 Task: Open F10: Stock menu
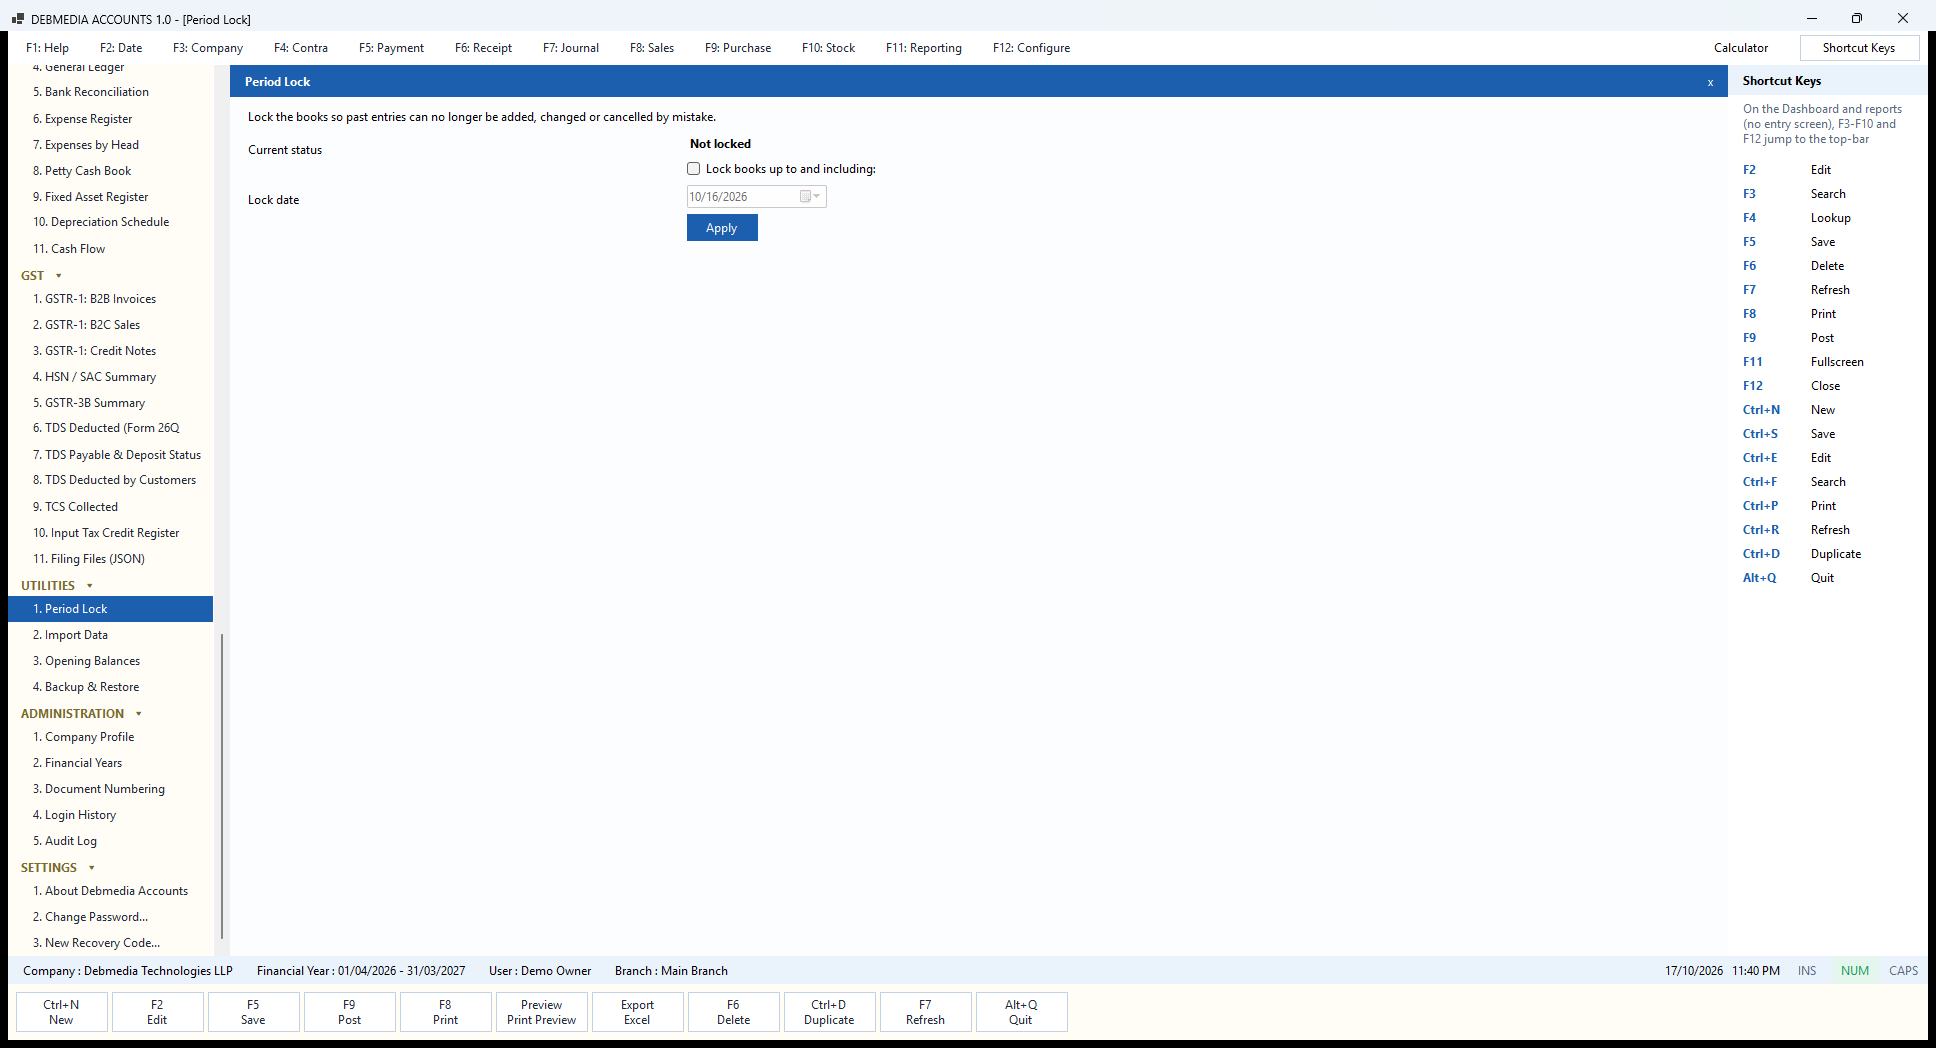[828, 48]
